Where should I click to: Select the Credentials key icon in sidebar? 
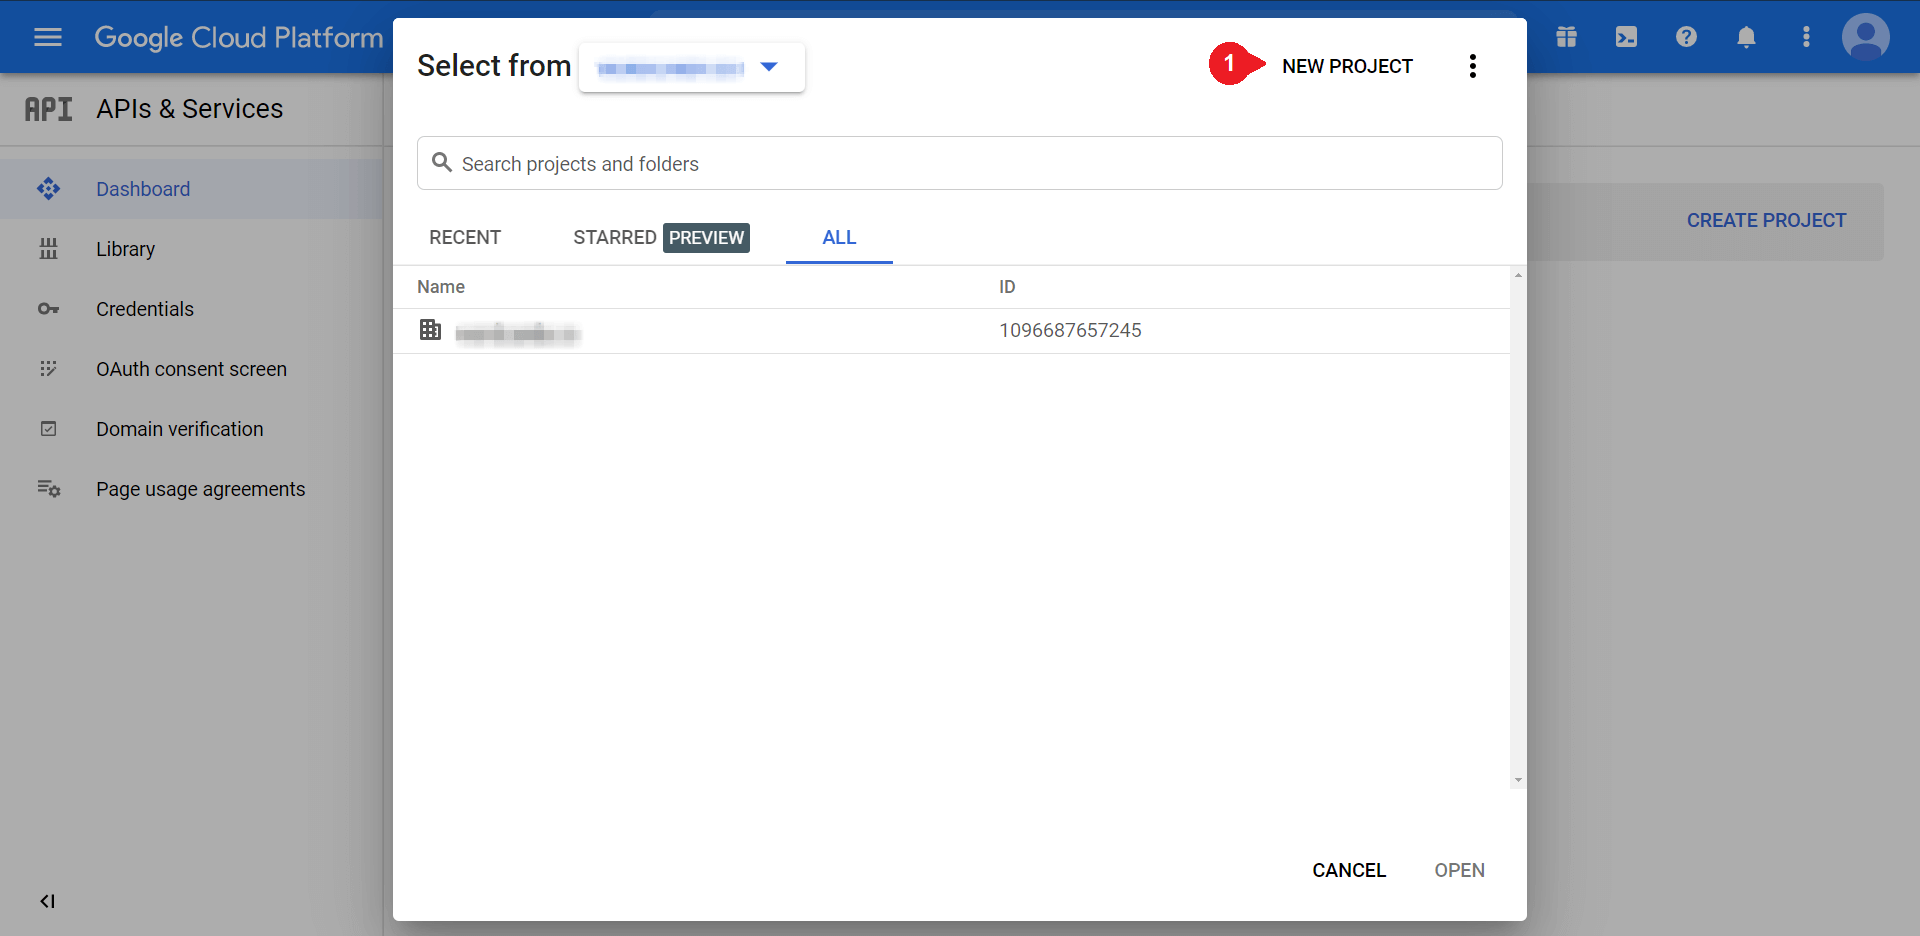click(x=48, y=309)
